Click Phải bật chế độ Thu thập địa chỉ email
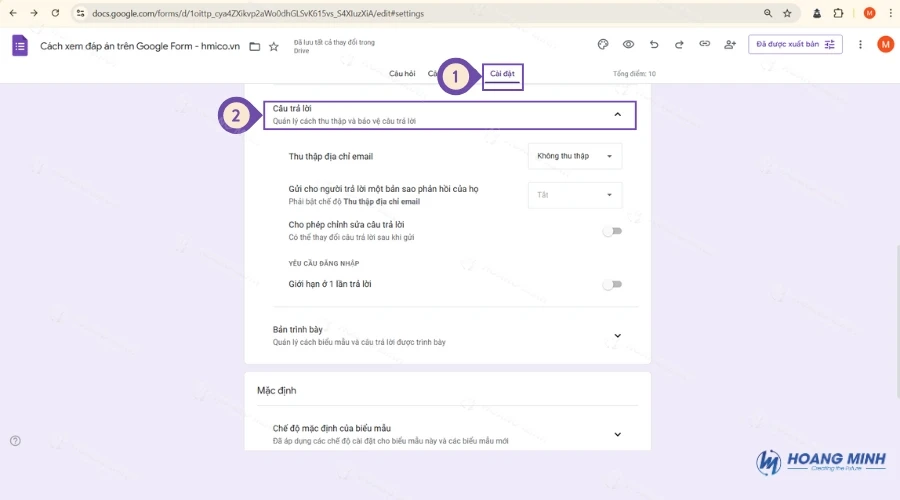This screenshot has width=900, height=500. click(354, 201)
